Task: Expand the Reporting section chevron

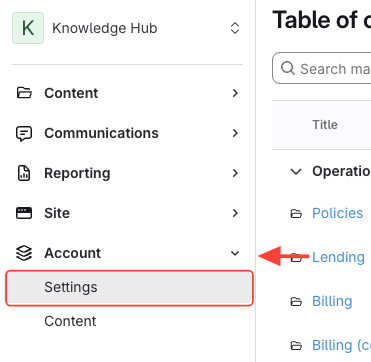Action: click(235, 173)
